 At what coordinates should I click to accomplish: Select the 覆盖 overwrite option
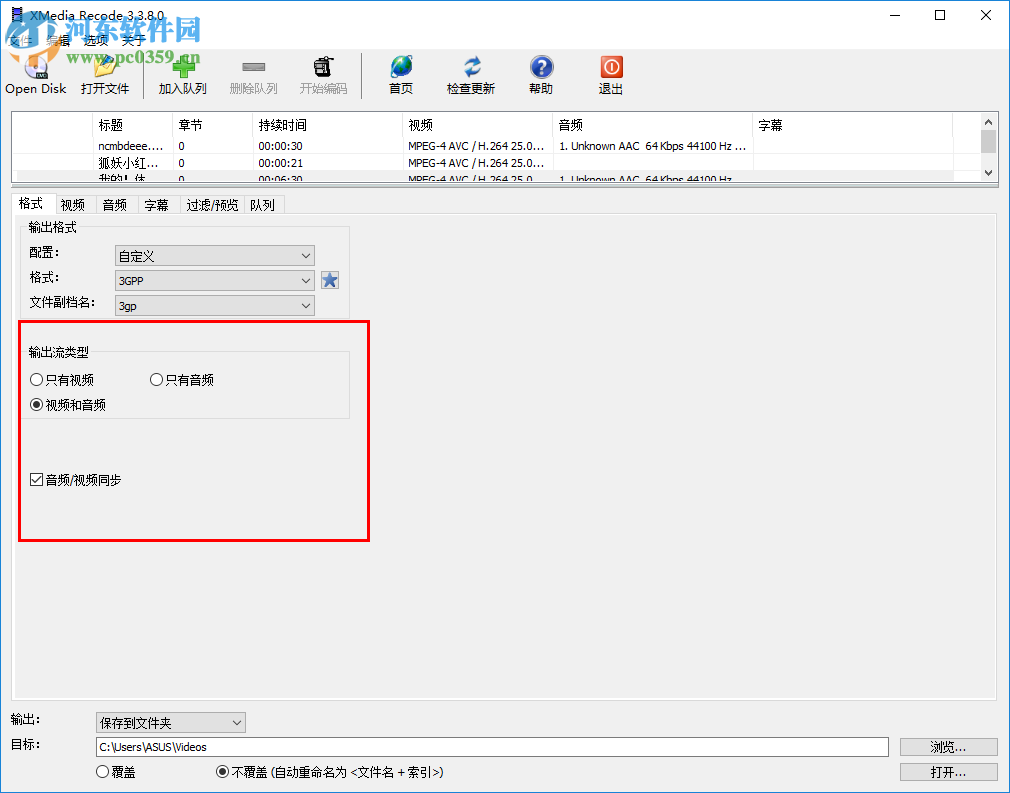101,771
